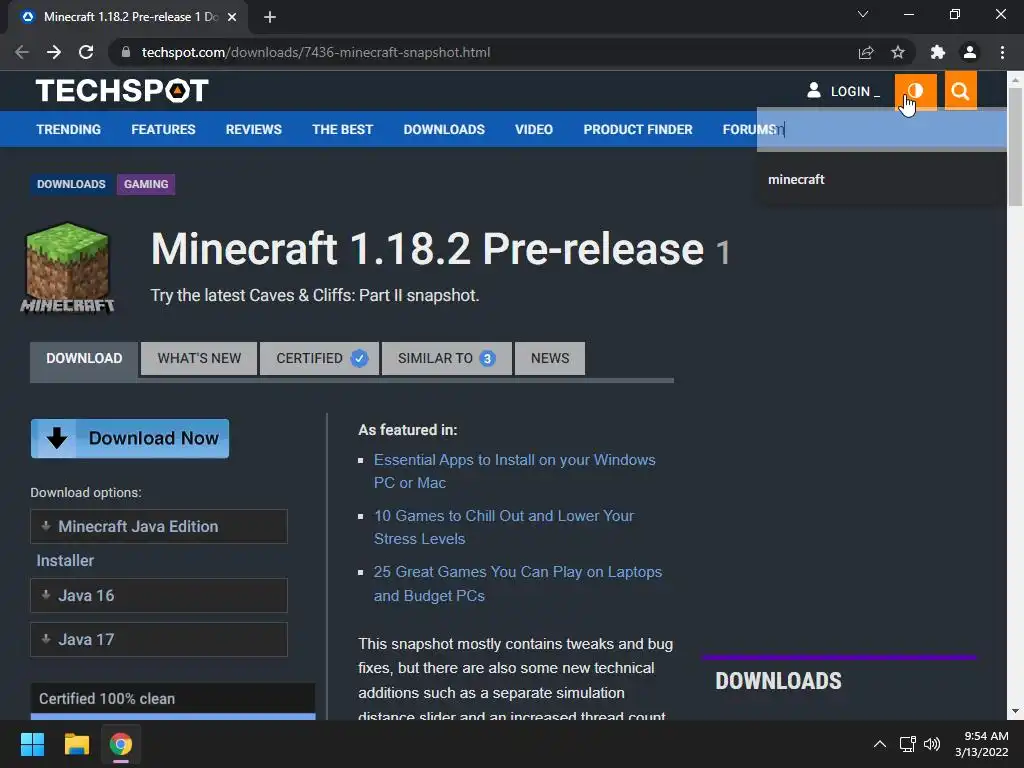Image resolution: width=1024 pixels, height=768 pixels.
Task: Reload the page with the refresh icon
Action: click(86, 52)
